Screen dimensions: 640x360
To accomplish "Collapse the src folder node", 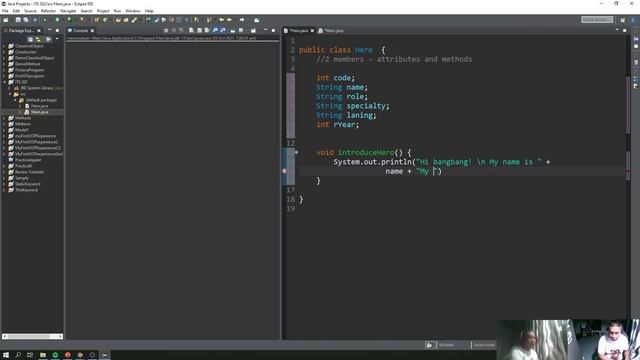I will tap(10, 94).
